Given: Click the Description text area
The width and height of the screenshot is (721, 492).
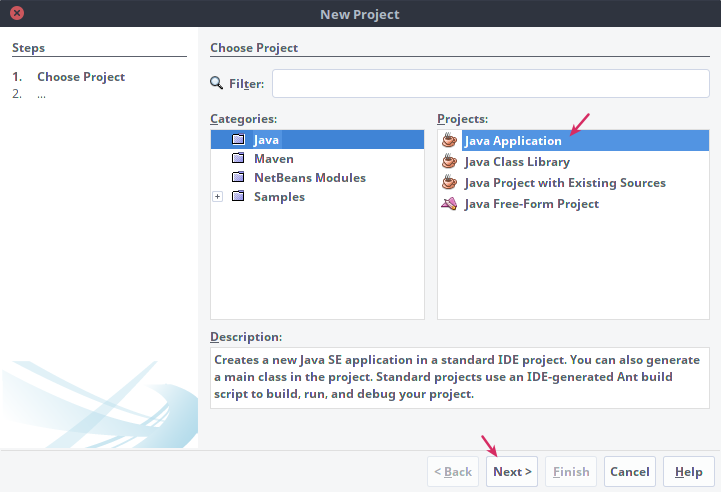Looking at the screenshot, I should tap(460, 378).
